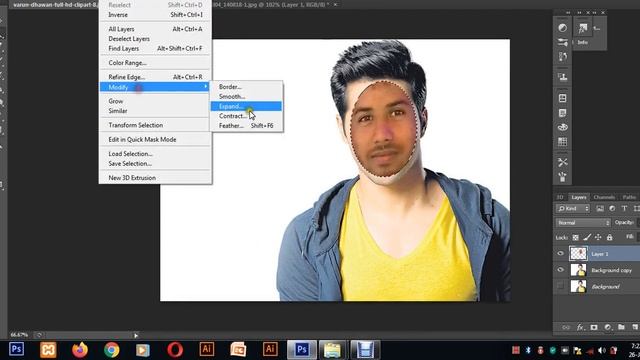
Task: Add a layer mask icon
Action: [x=594, y=327]
